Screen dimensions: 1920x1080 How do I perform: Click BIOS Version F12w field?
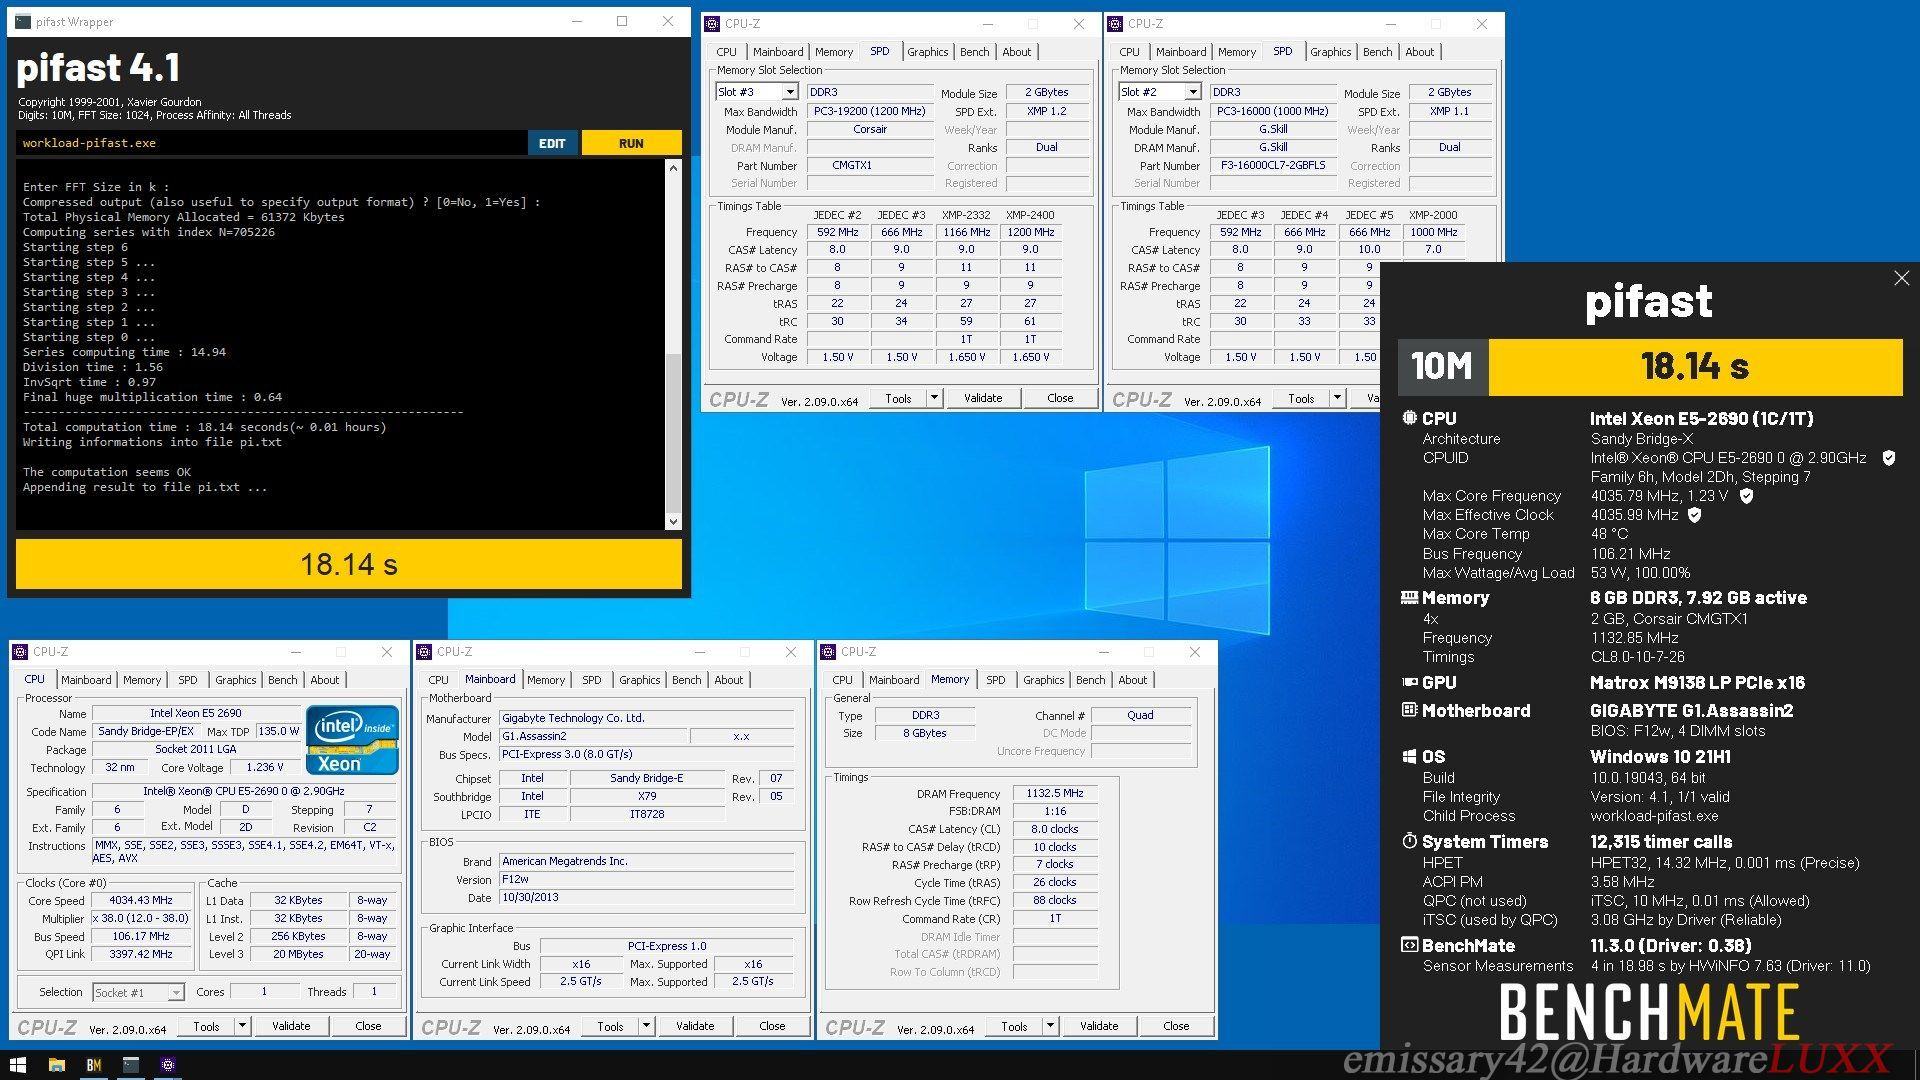pyautogui.click(x=646, y=879)
